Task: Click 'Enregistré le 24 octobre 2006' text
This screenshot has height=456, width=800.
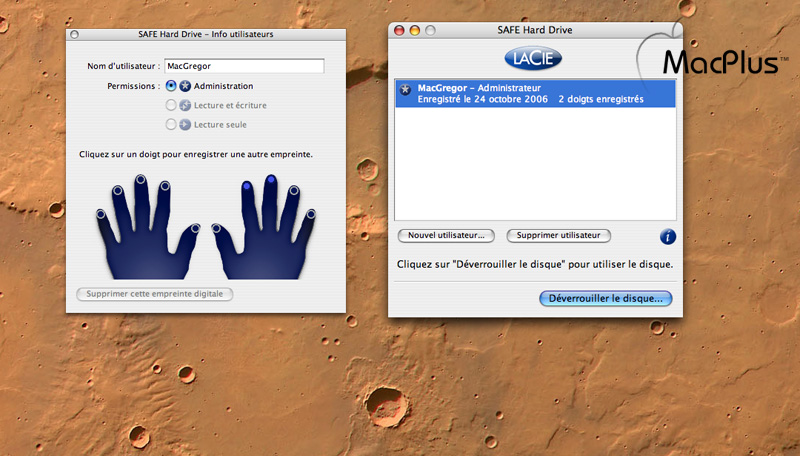Action: pyautogui.click(x=483, y=99)
